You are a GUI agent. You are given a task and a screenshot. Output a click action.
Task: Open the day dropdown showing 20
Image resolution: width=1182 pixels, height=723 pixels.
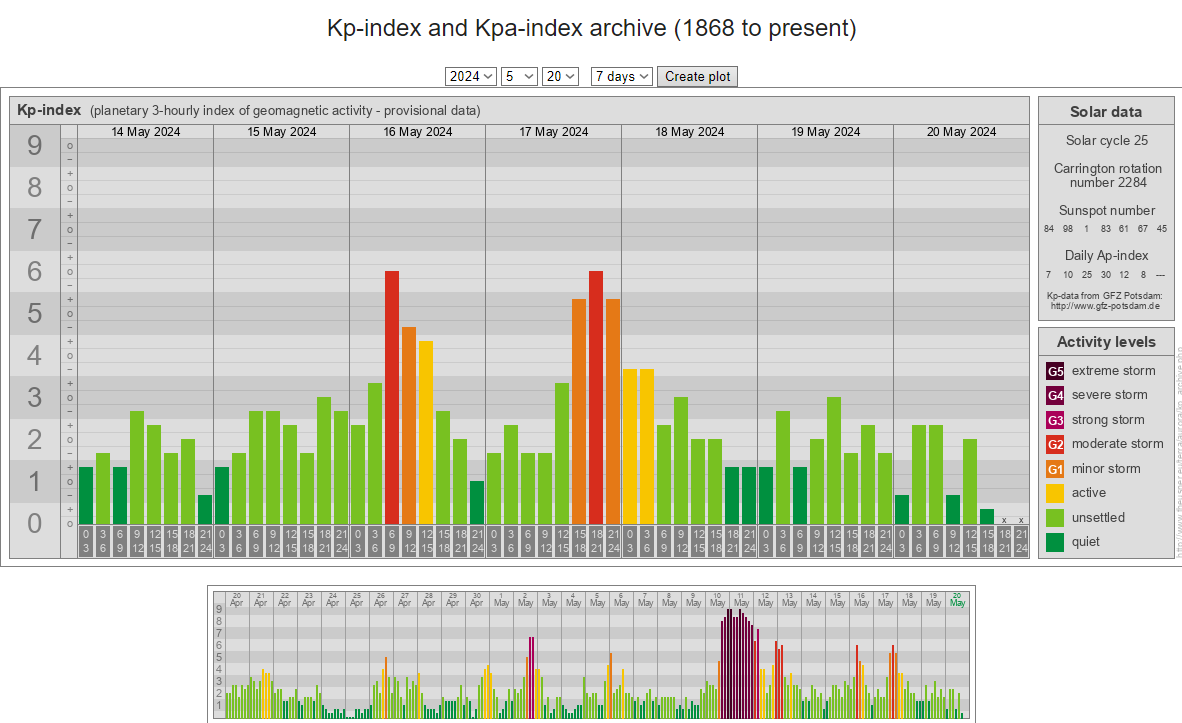[560, 77]
